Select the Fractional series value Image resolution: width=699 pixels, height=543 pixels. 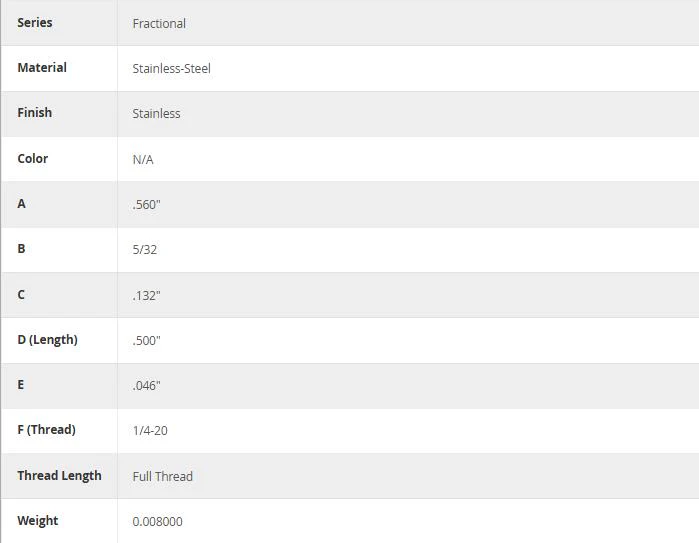159,24
